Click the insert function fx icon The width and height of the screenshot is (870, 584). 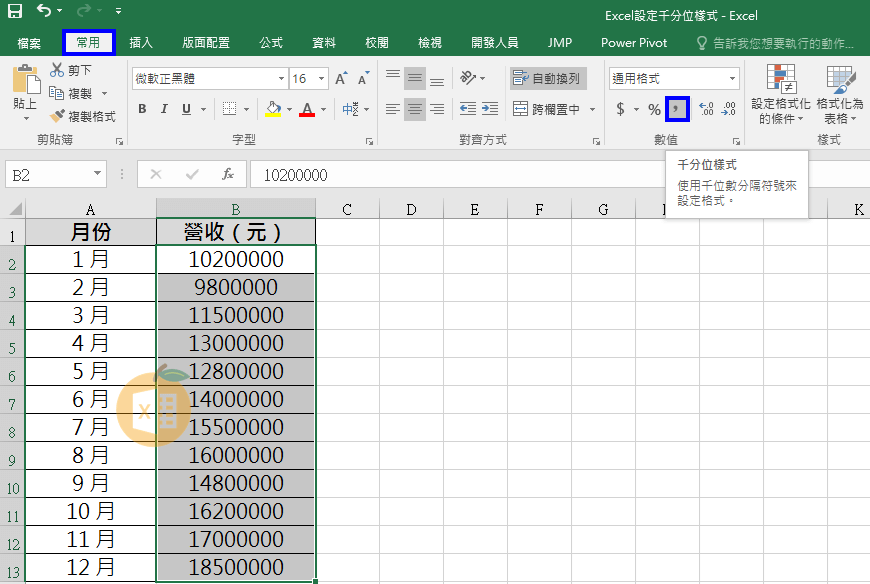[x=228, y=174]
